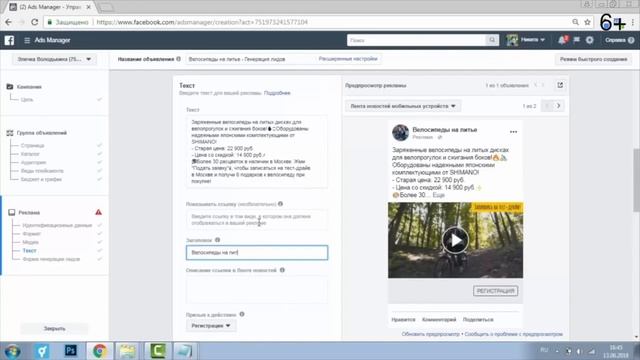Click the news feed link description field
The width and height of the screenshot is (640, 360).
tap(257, 289)
